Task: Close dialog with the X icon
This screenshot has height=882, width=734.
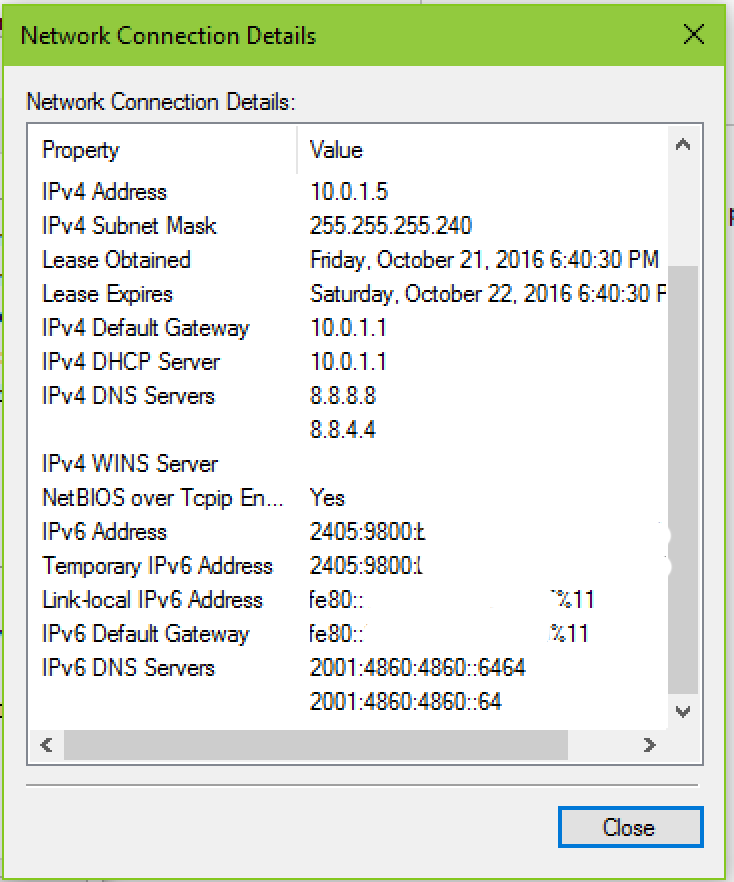Action: [694, 34]
